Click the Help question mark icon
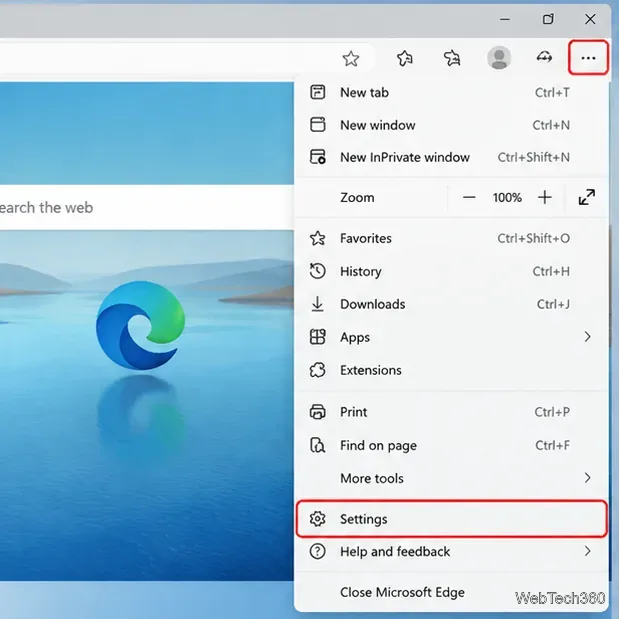 (x=318, y=551)
